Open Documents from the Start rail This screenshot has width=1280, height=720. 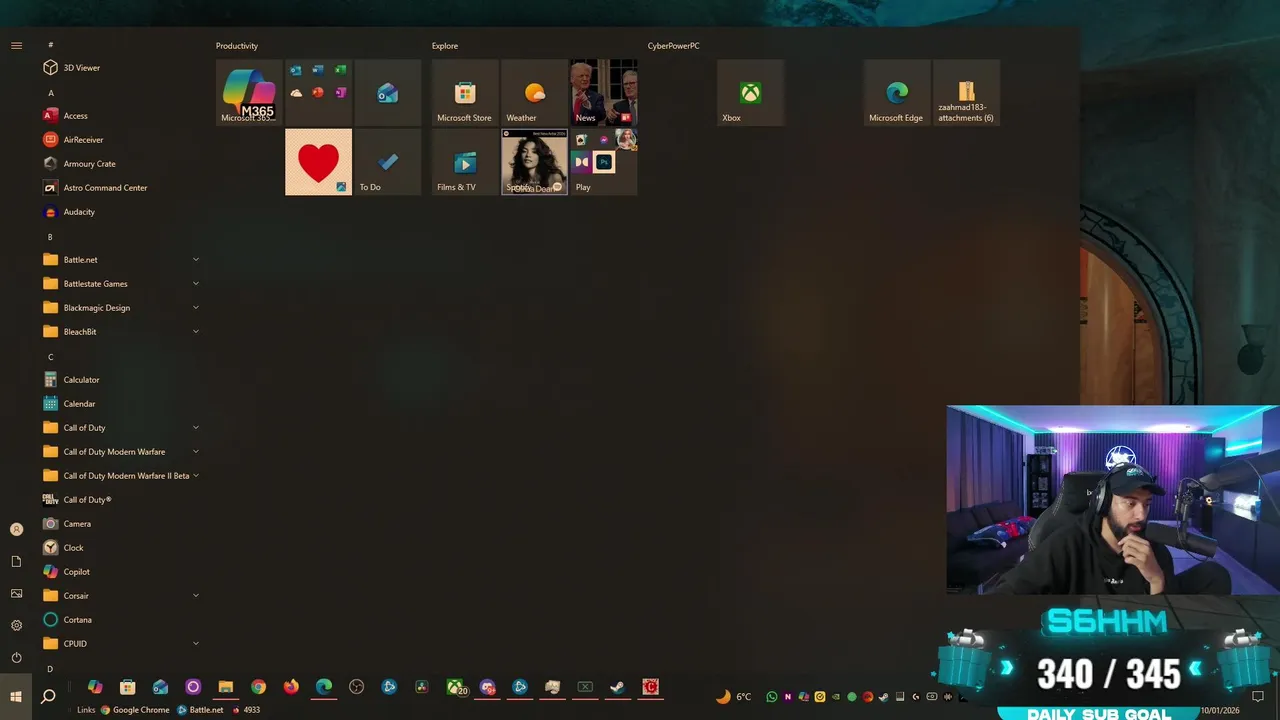(x=16, y=562)
